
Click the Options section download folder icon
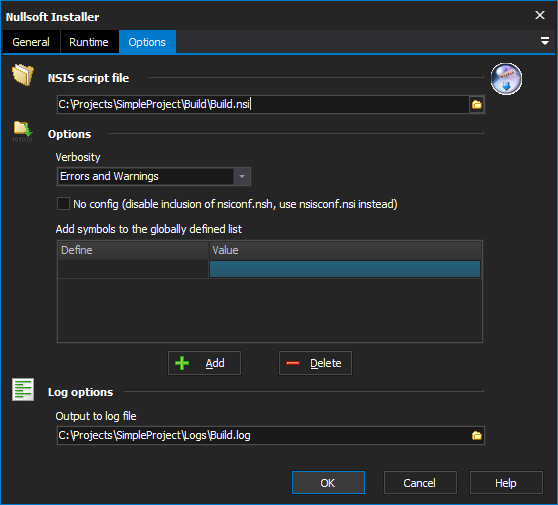point(22,132)
